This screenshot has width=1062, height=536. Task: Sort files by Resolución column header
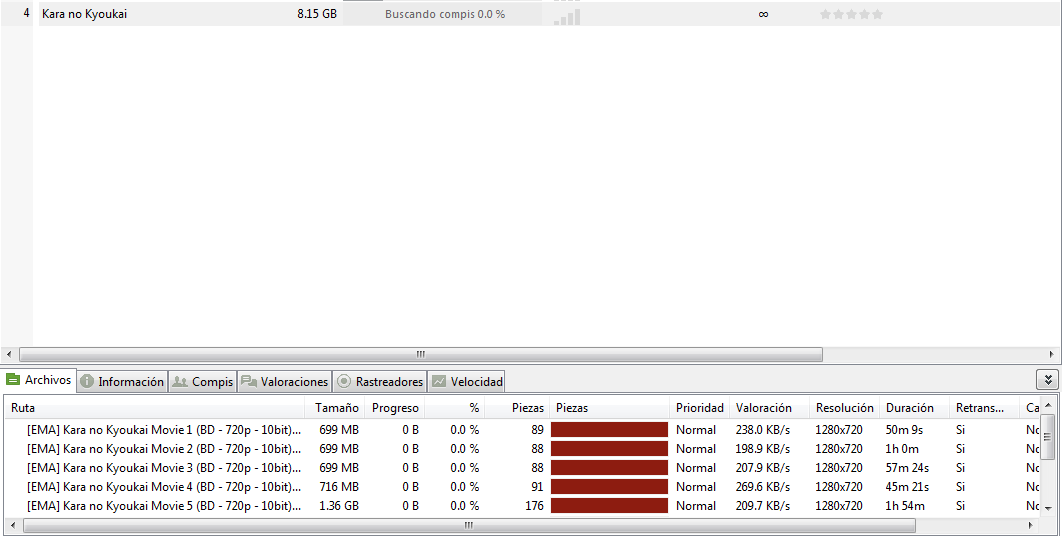[845, 408]
